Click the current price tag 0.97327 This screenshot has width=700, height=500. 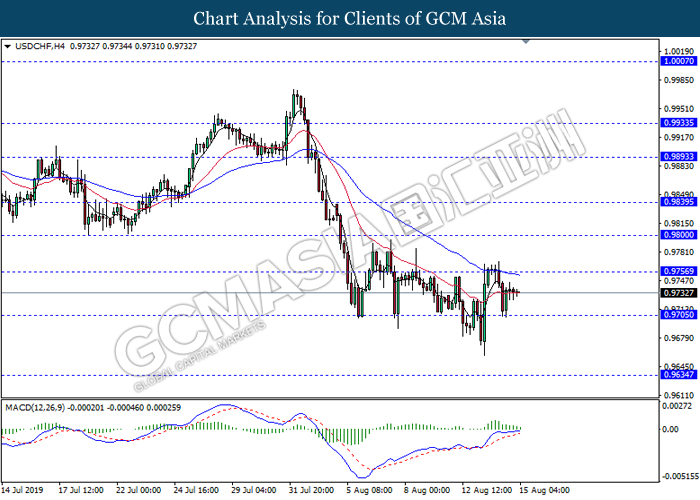coord(679,293)
